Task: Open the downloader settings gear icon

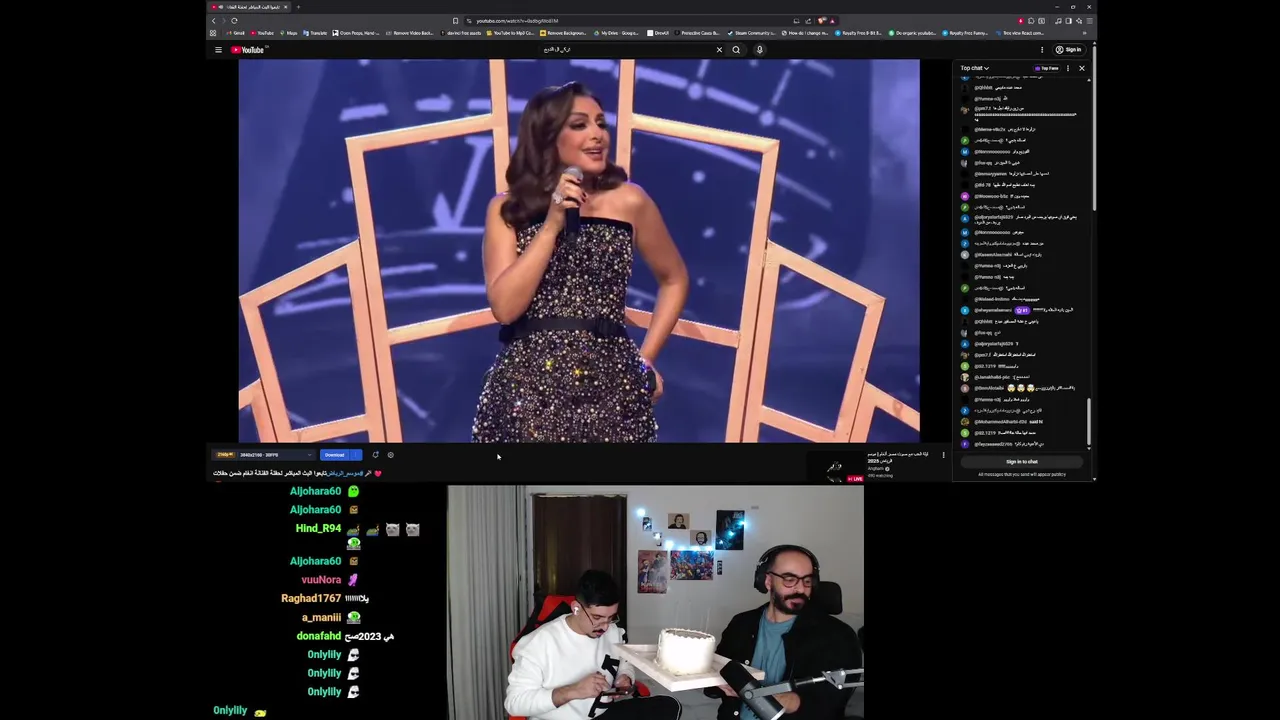Action: click(x=390, y=455)
